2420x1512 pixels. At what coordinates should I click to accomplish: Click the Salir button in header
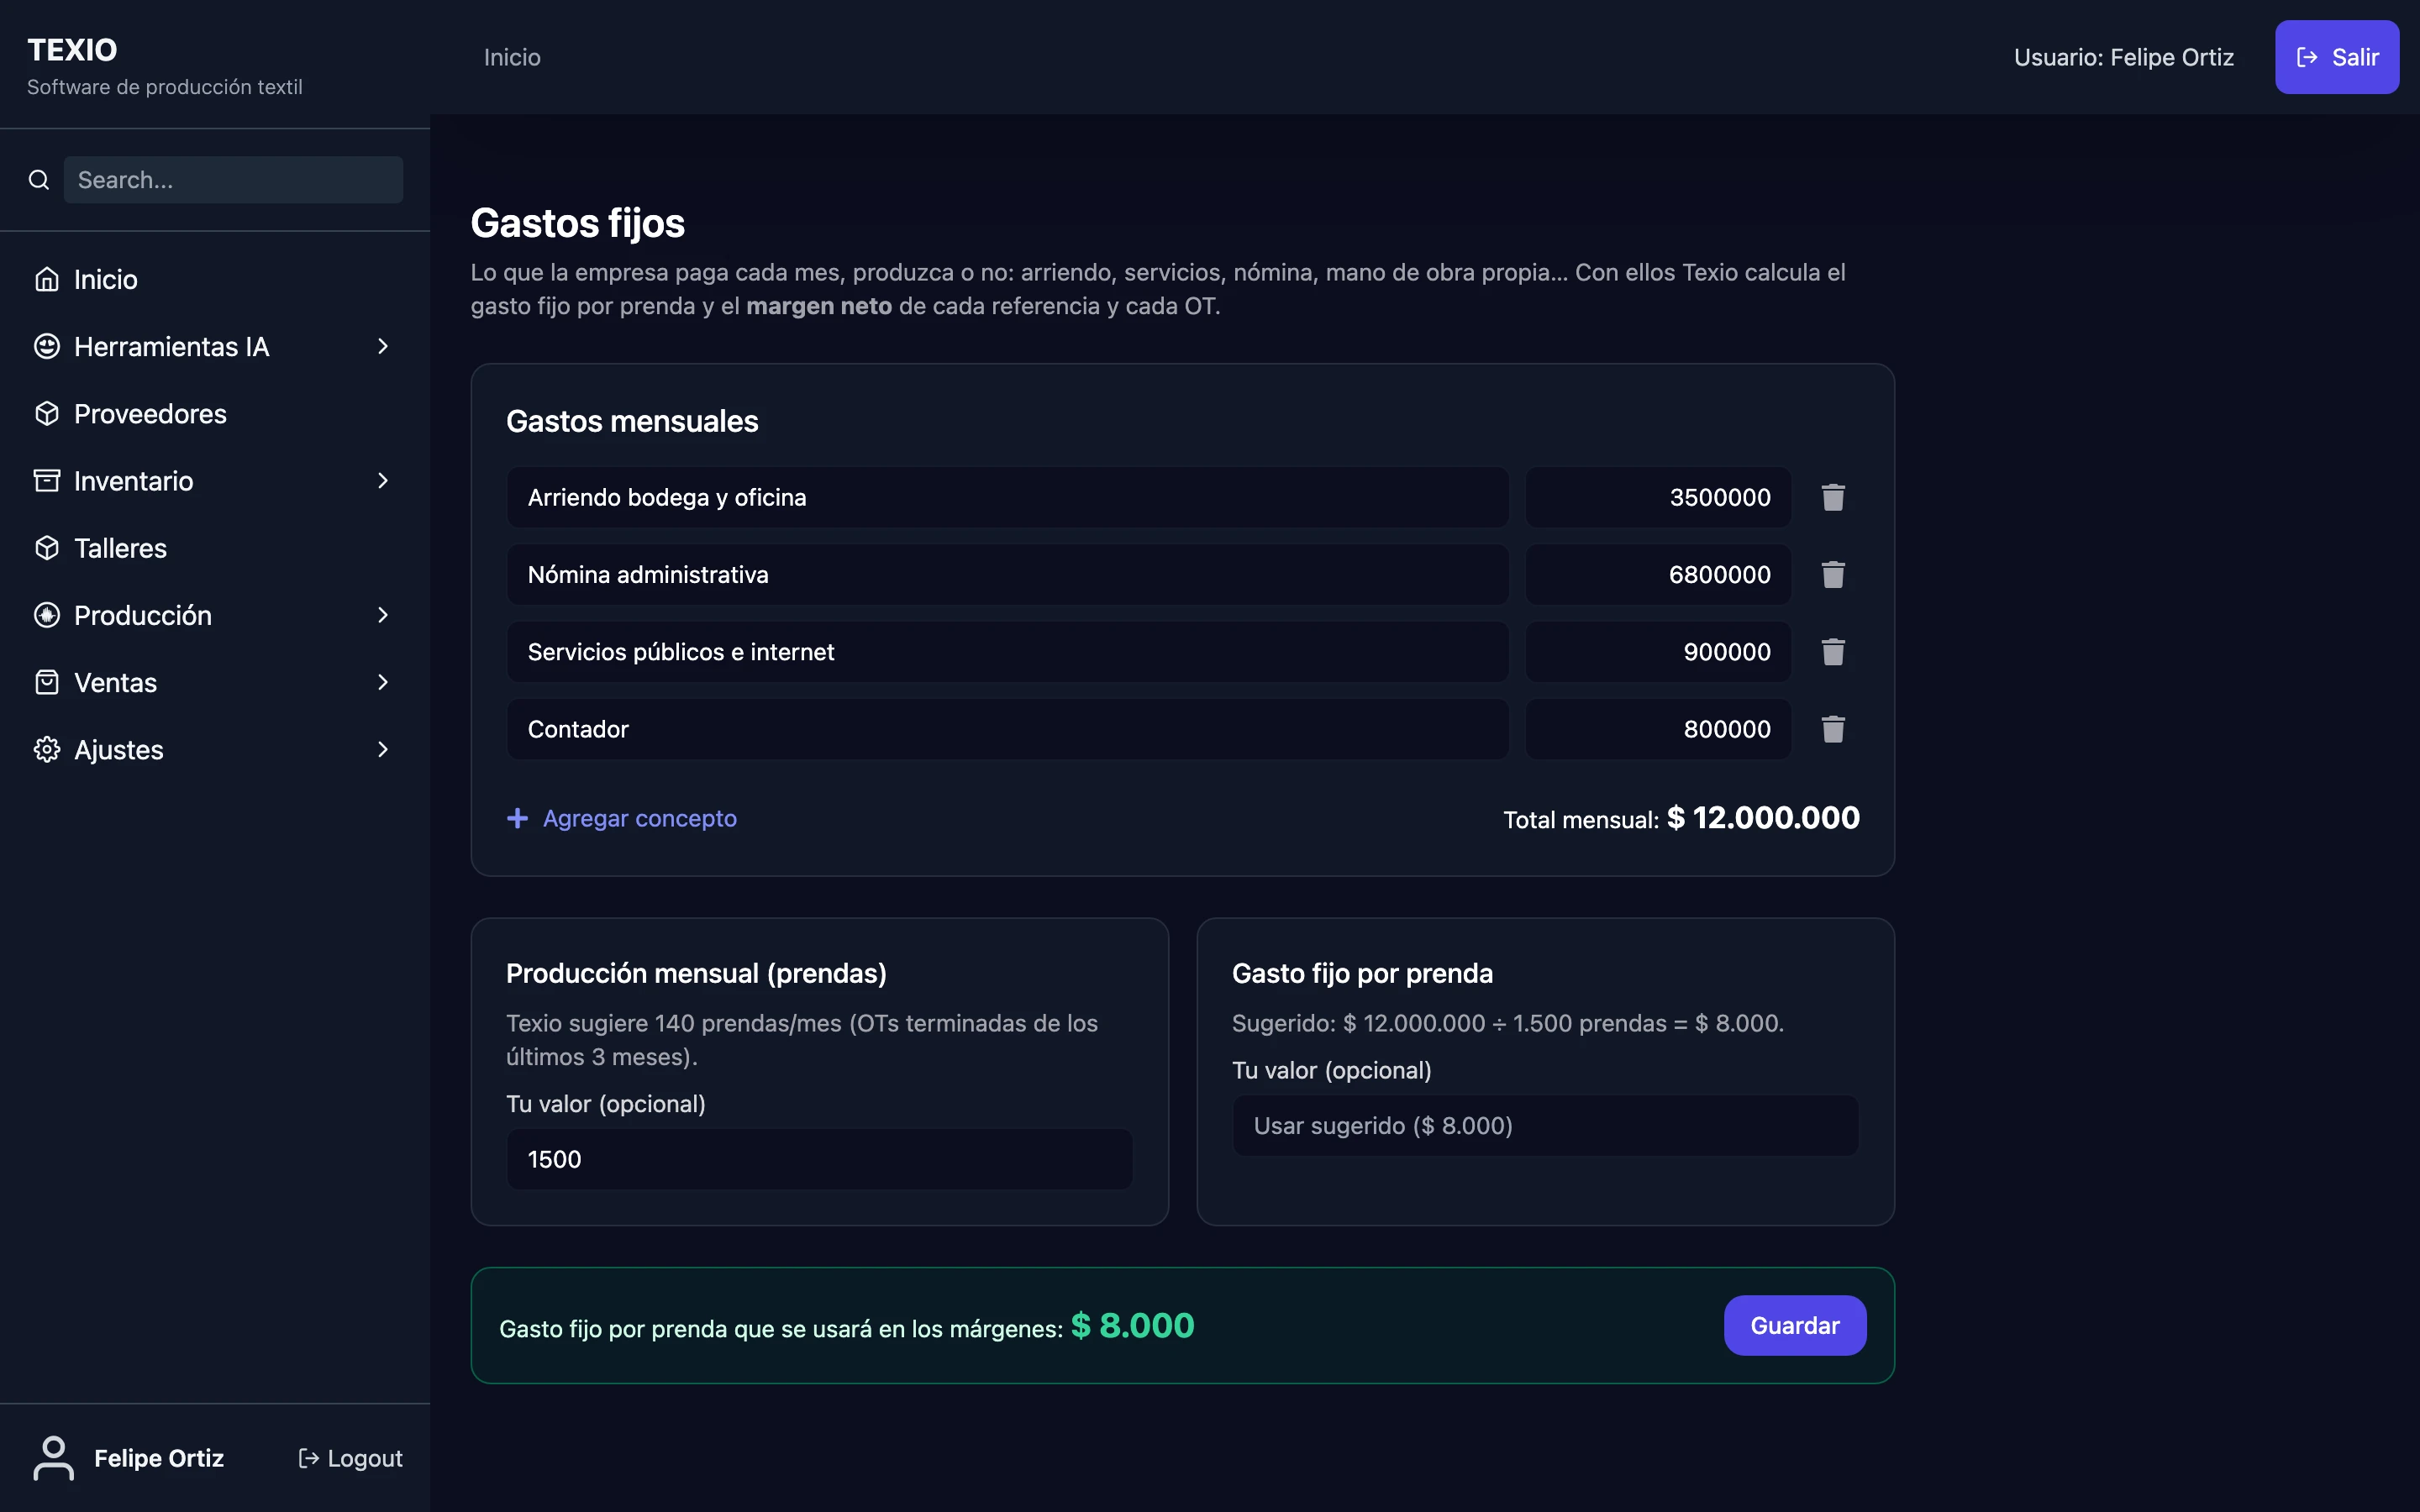(x=2336, y=57)
